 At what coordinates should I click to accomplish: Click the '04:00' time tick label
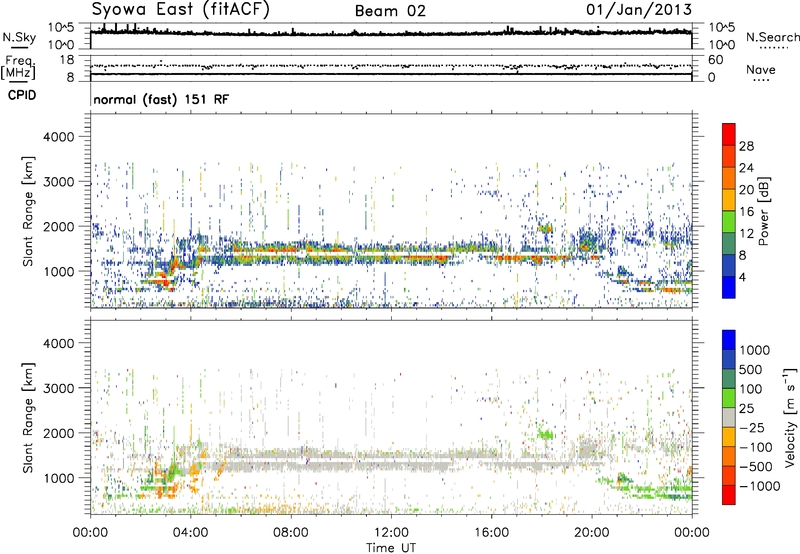coord(190,533)
